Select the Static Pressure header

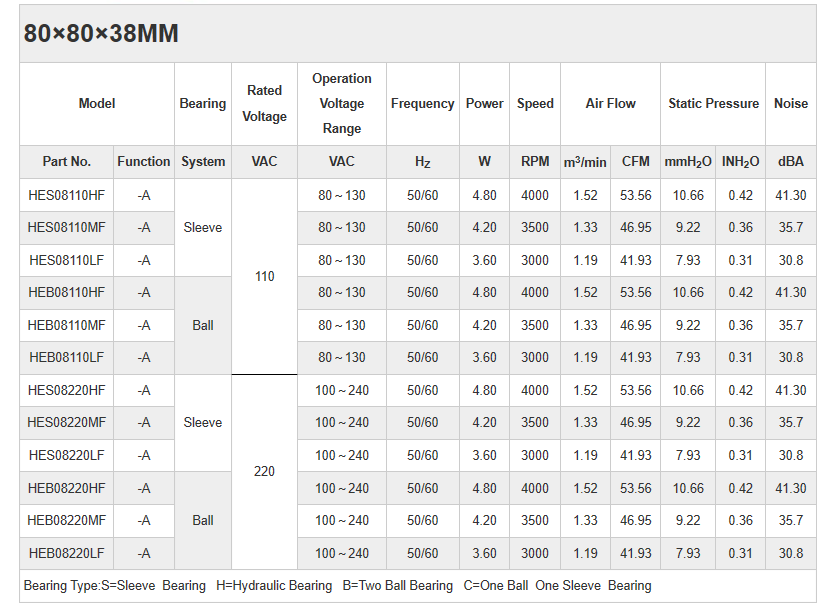click(713, 103)
